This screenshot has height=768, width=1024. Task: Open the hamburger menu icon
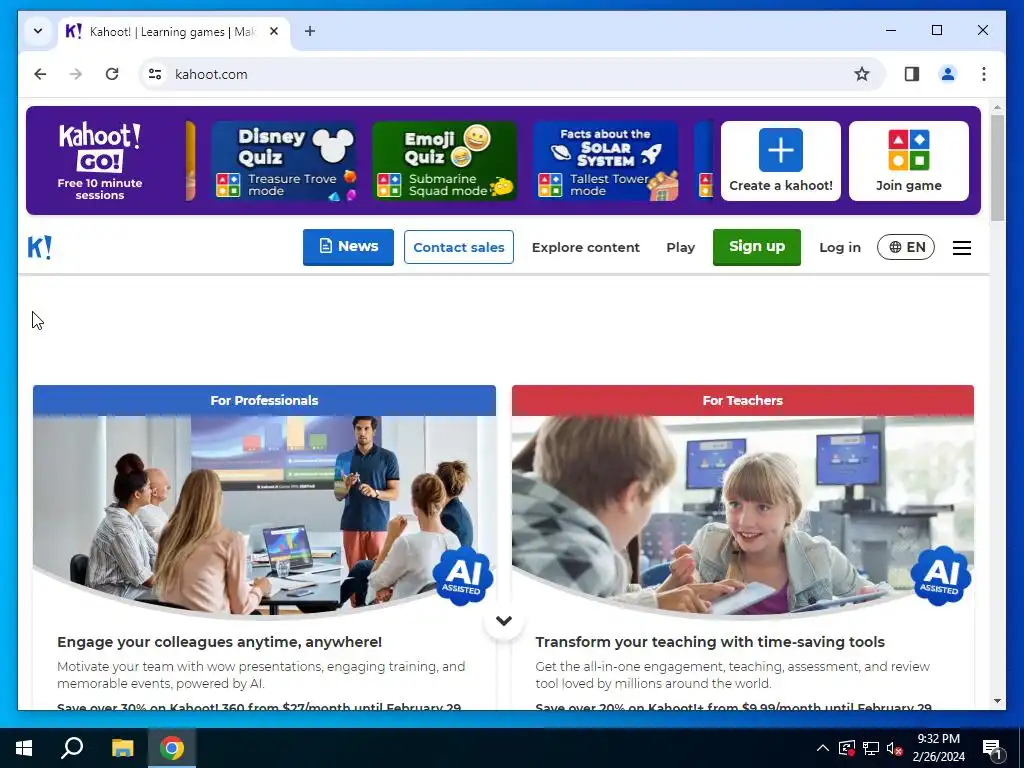click(961, 248)
